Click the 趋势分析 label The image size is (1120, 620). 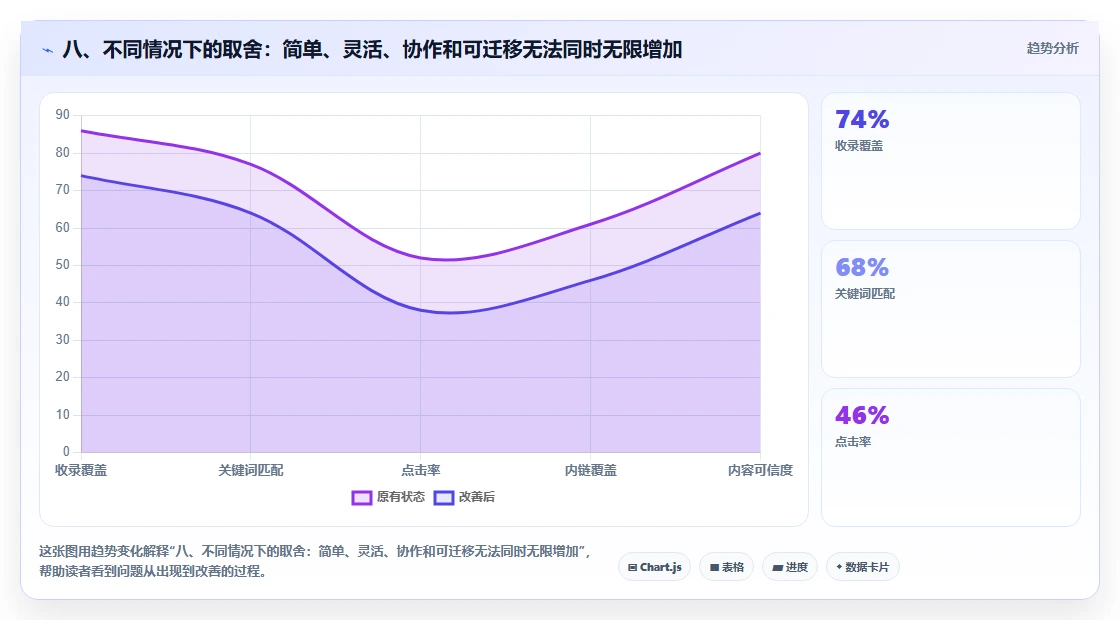[1052, 49]
